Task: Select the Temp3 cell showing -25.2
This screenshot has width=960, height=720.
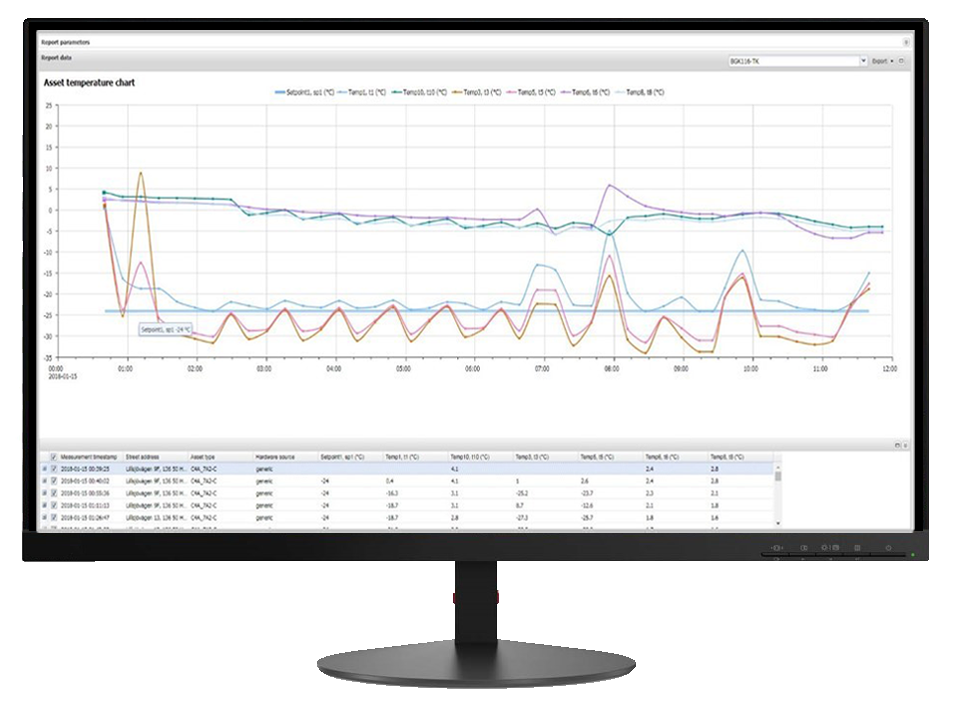Action: (x=522, y=493)
